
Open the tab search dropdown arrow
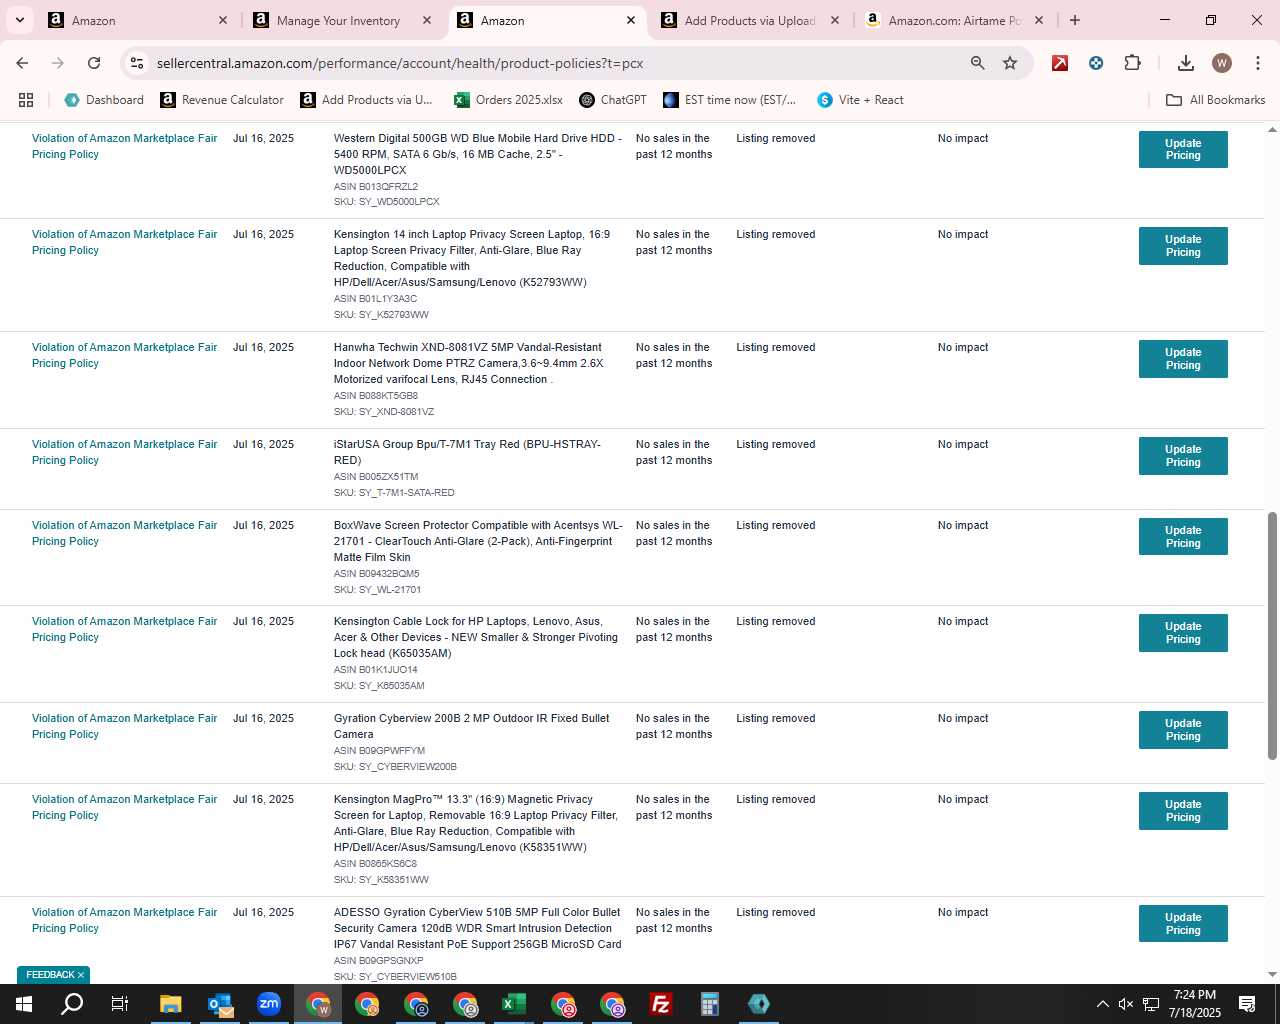tap(19, 20)
